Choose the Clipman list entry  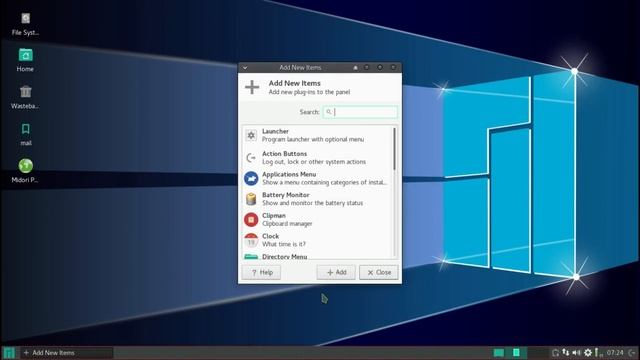[x=317, y=220]
